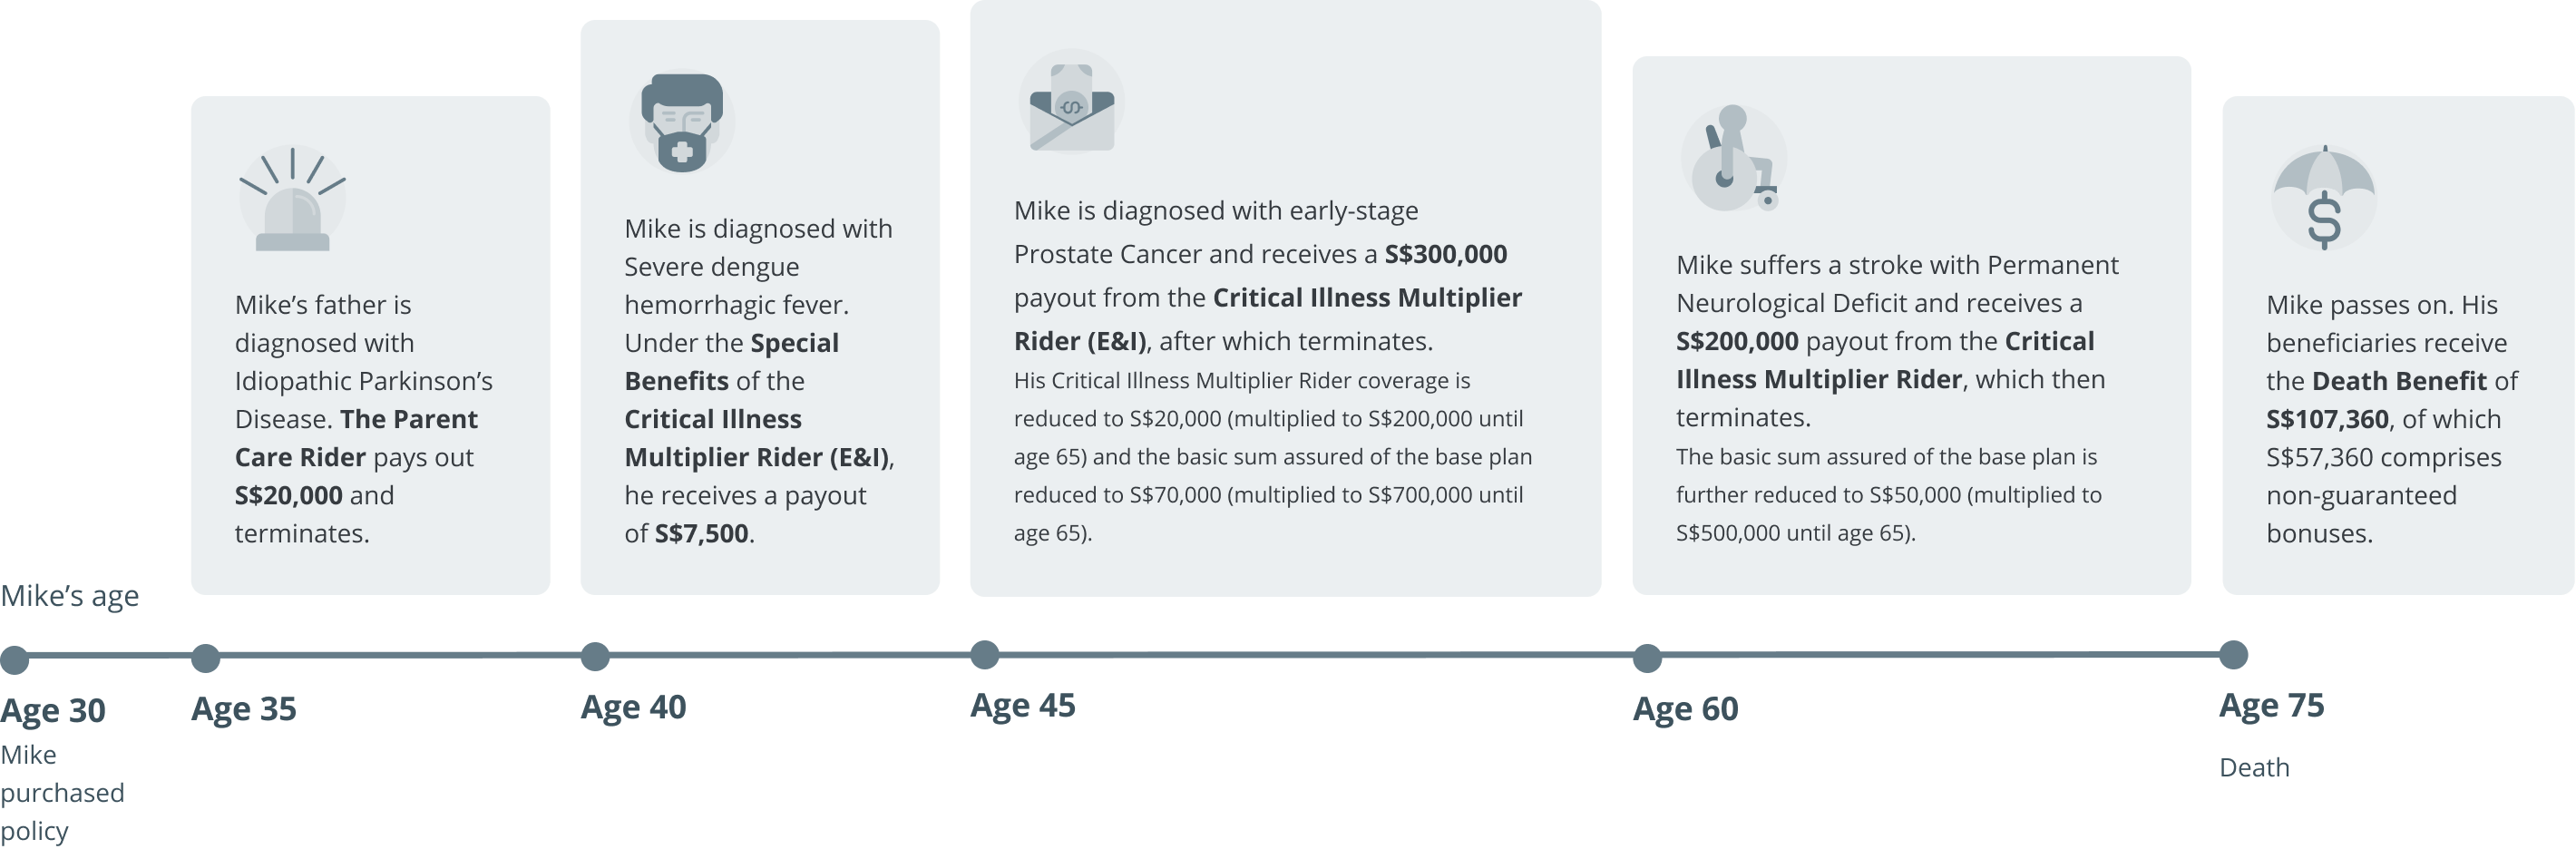Select the Age 60 timeline dot
Viewport: 2576px width, 849px height.
[1647, 658]
